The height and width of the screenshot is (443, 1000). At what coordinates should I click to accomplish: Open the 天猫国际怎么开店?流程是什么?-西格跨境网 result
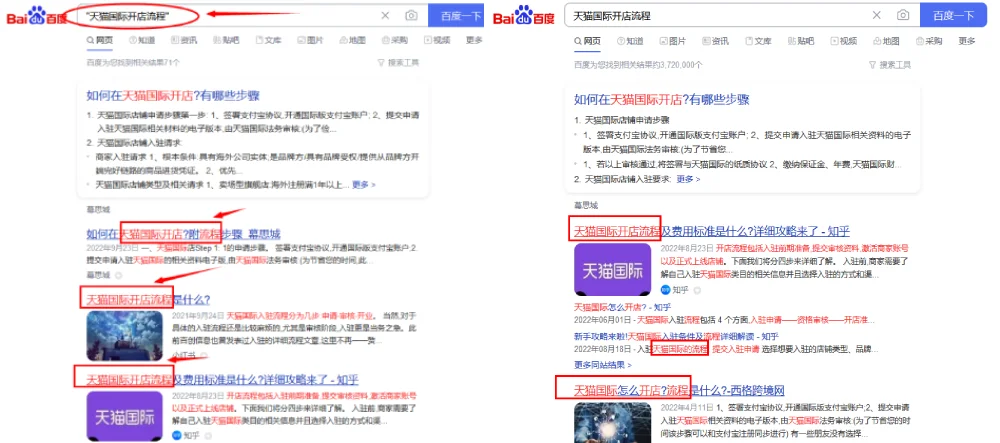[x=679, y=390]
